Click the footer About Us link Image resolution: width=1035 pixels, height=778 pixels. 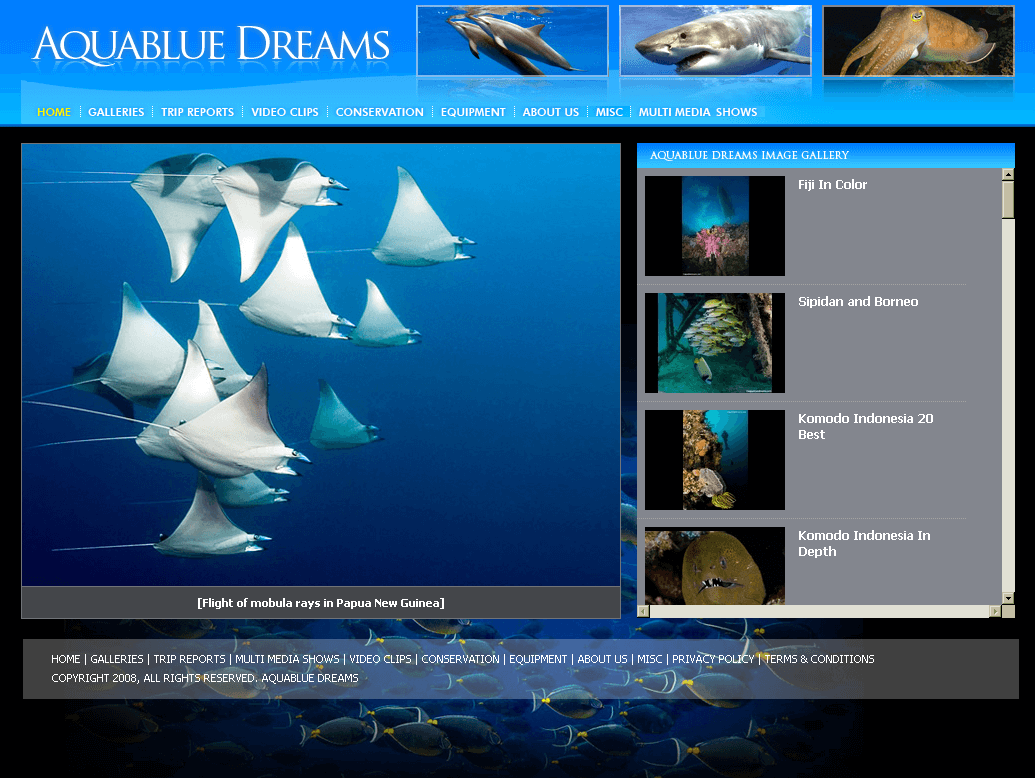(603, 659)
